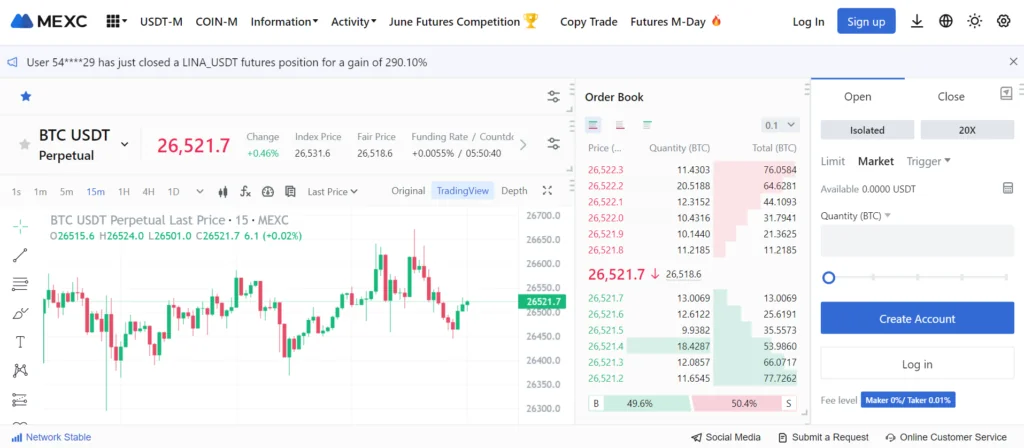Open the BTC USDT pair selector dropdown

[125, 144]
